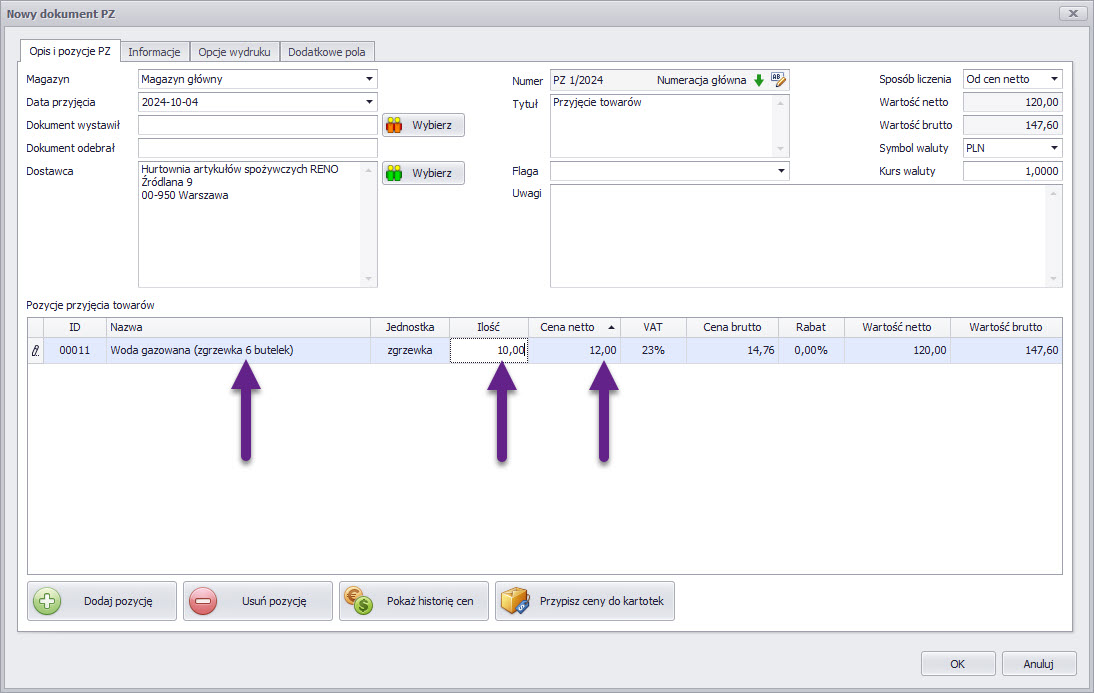Click the coins icon on Pokaż historię cen
The height and width of the screenshot is (693, 1094).
tap(358, 601)
